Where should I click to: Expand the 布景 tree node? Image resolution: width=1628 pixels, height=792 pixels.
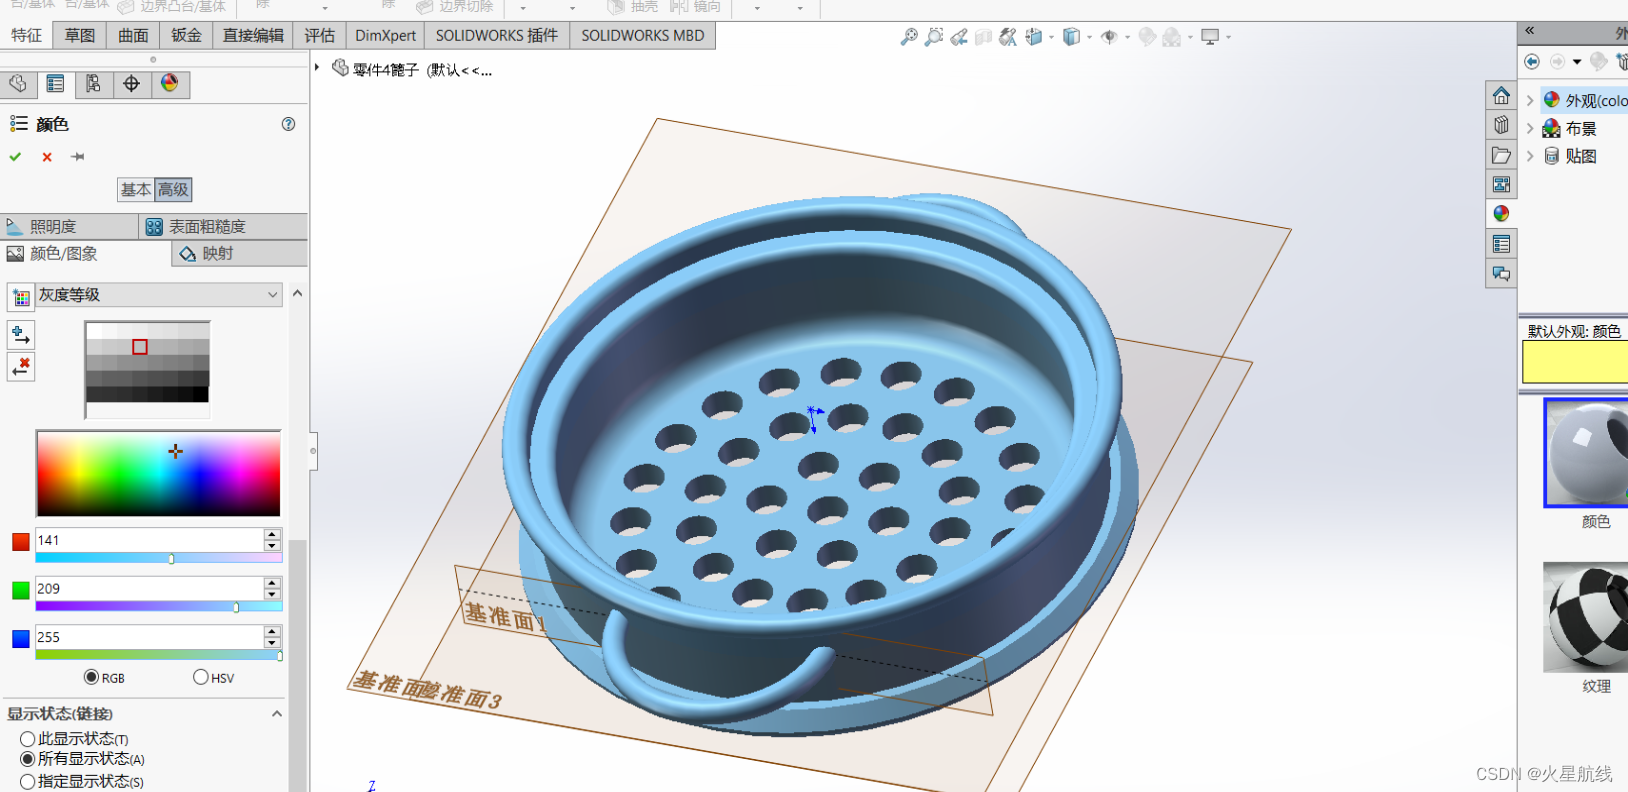1530,128
